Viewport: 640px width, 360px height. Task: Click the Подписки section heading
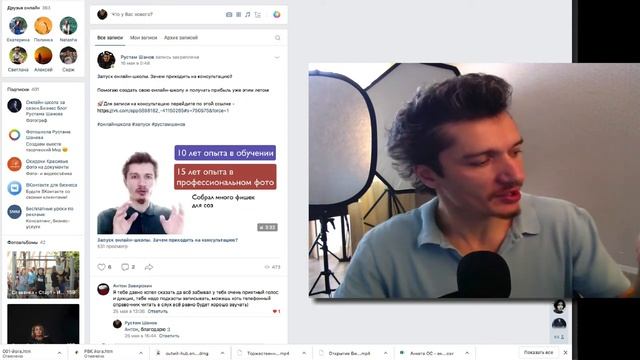(x=18, y=89)
